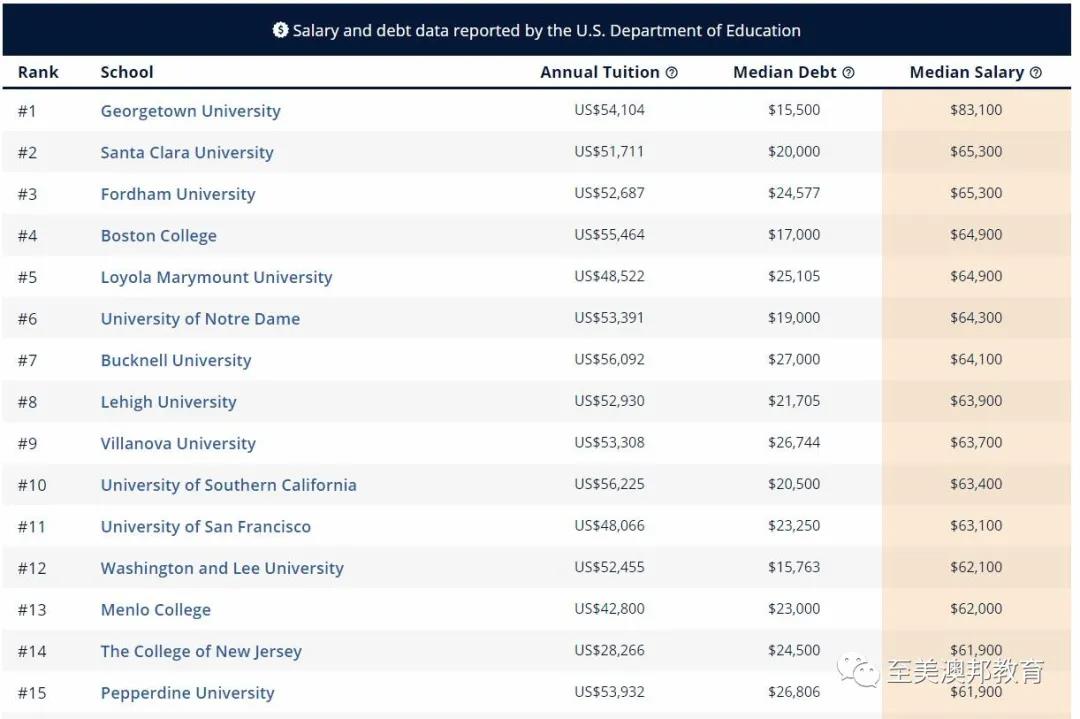The width and height of the screenshot is (1080, 719).
Task: Click the School column header
Action: pos(127,72)
